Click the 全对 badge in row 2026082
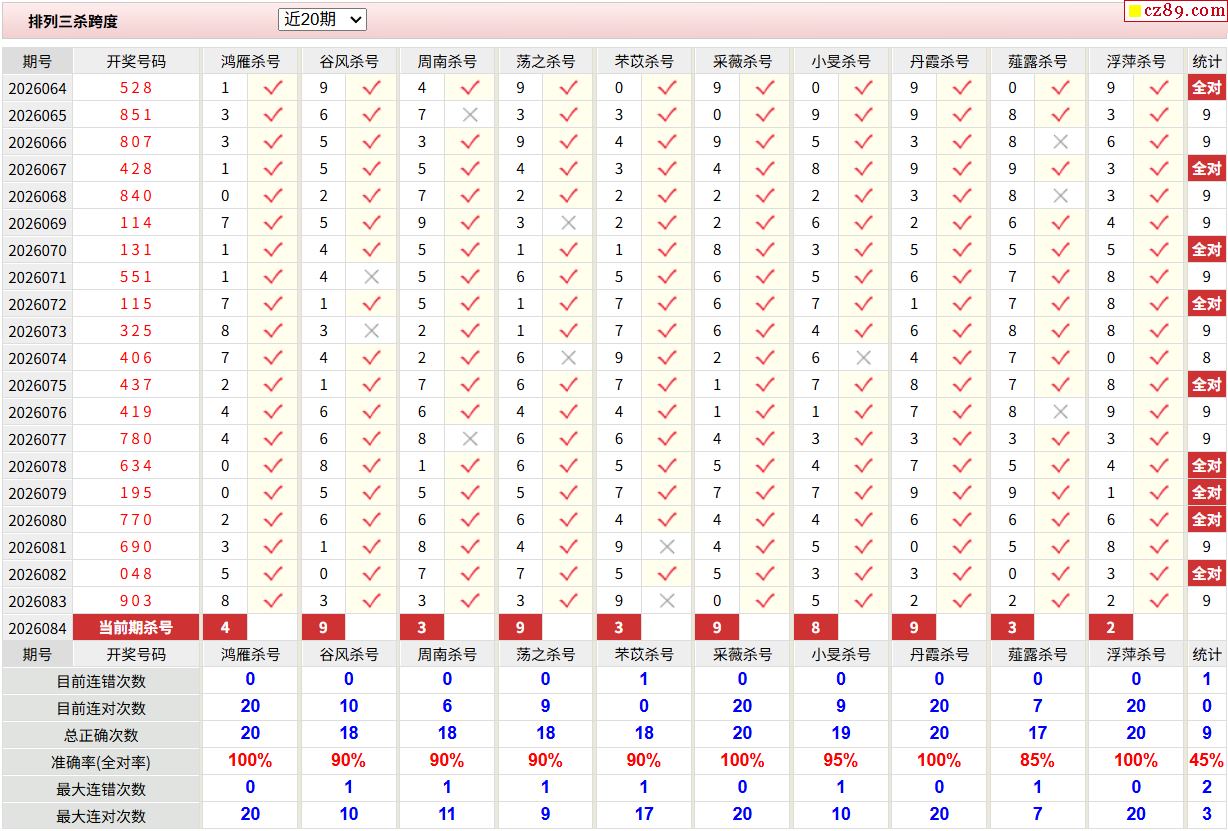 [x=1206, y=574]
